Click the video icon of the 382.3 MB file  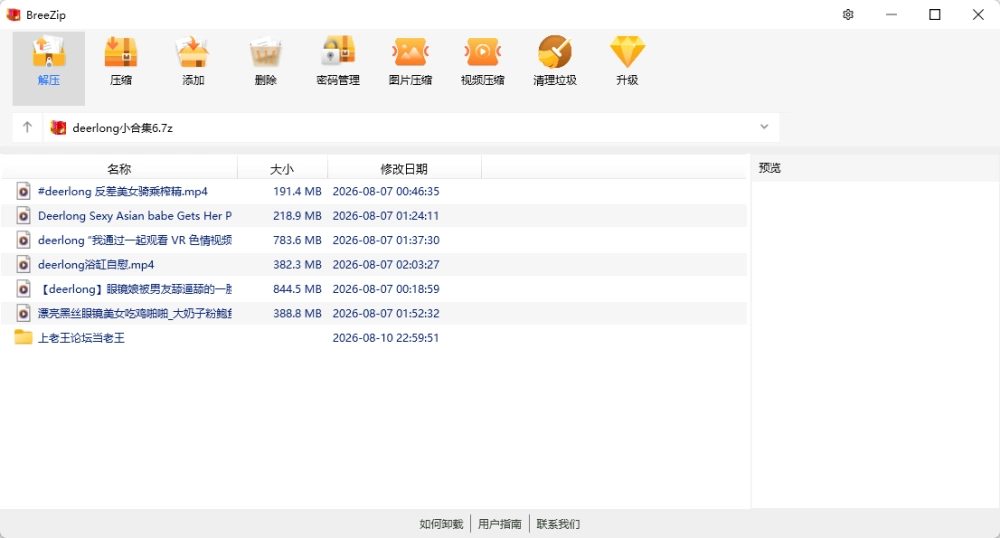pos(23,265)
